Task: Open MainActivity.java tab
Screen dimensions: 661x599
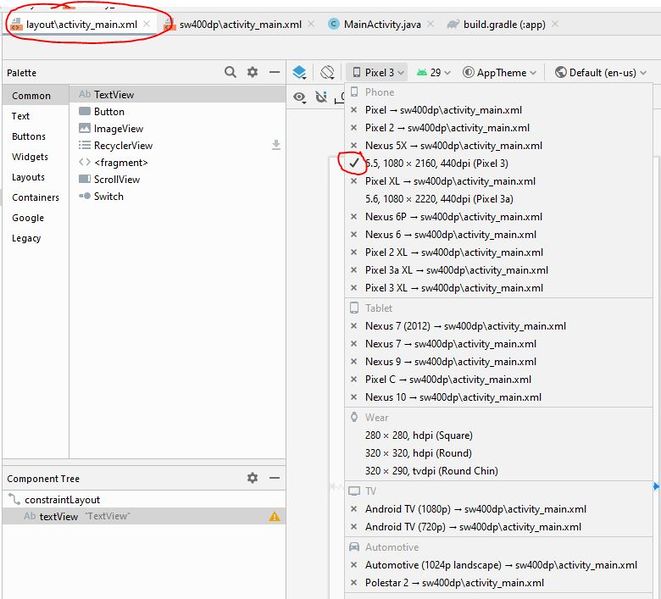Action: tap(382, 24)
